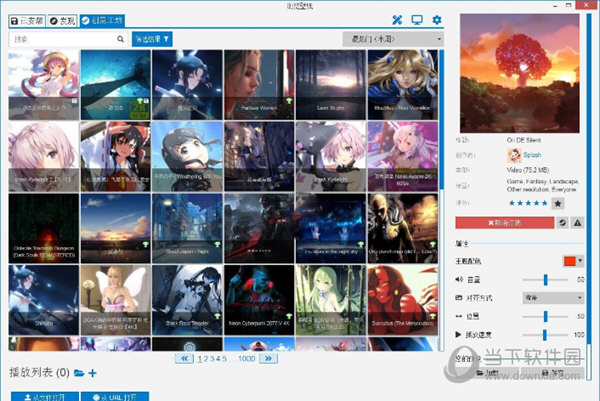Switch to the 已安装 installed tab
This screenshot has width=600, height=401.
click(x=27, y=21)
